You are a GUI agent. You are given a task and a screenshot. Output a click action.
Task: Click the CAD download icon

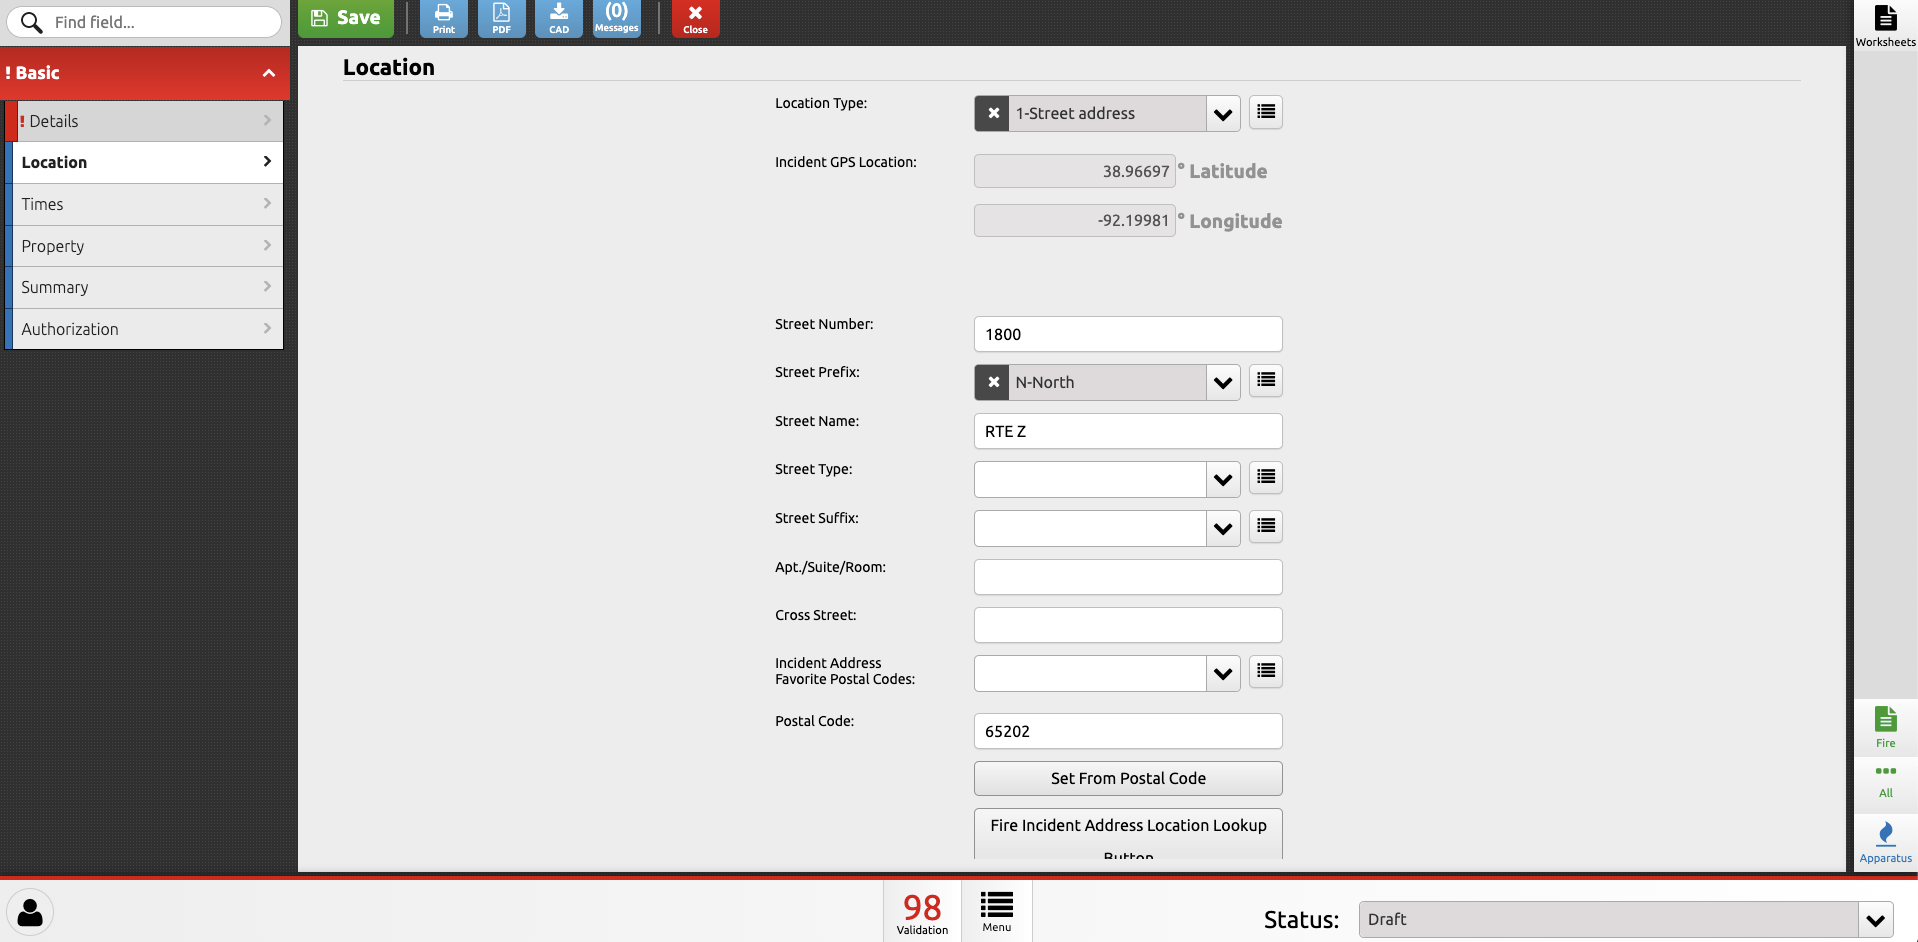[559, 18]
